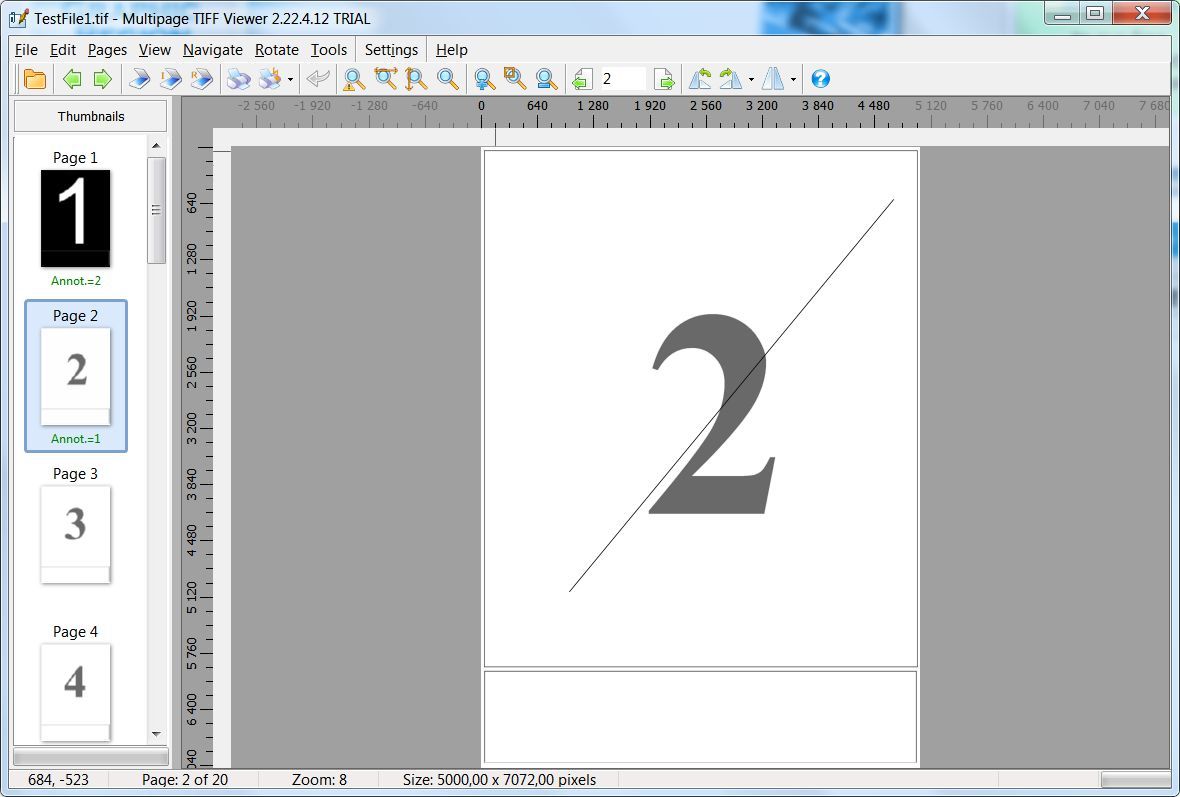Click the scanner icon marked with 1

[x=170, y=79]
